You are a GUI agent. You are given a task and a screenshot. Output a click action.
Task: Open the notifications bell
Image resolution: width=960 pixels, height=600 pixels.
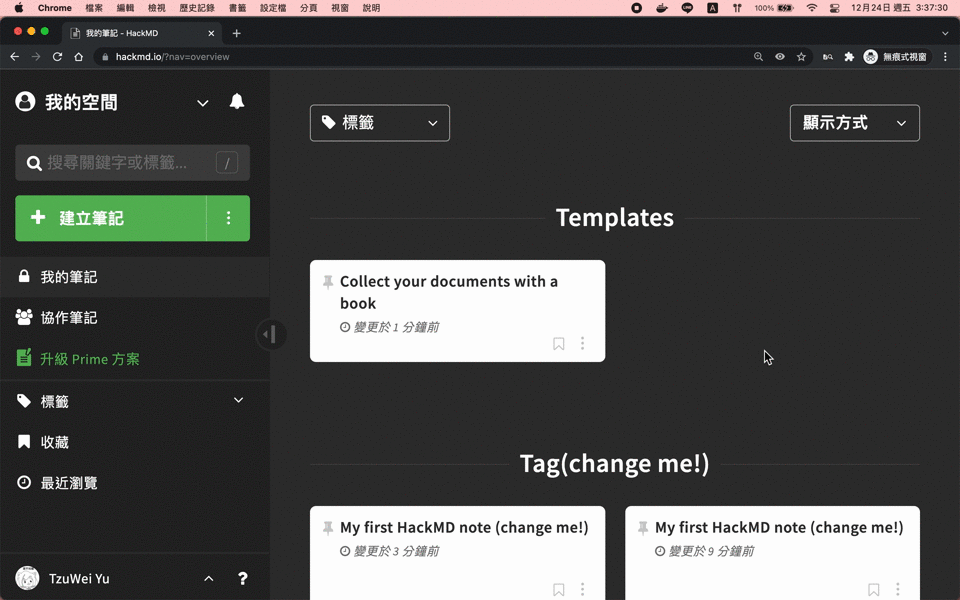(237, 101)
